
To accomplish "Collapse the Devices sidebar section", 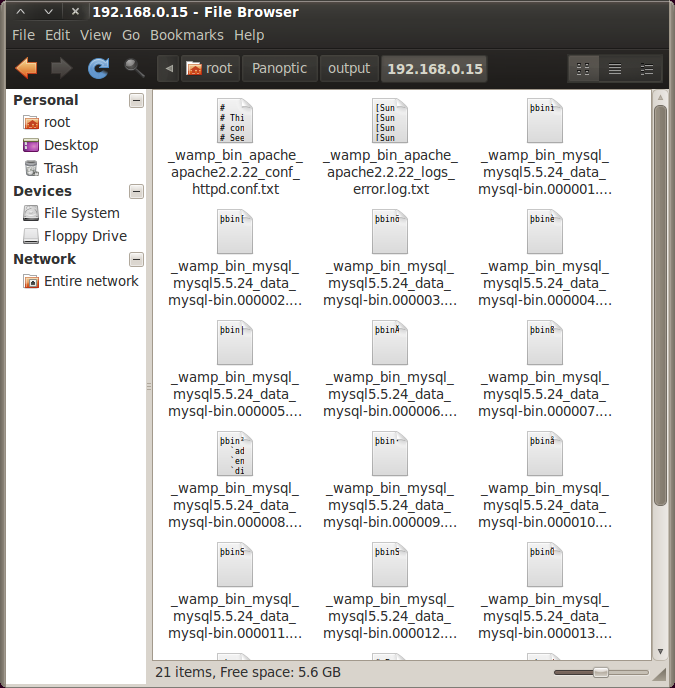I will click(x=136, y=191).
